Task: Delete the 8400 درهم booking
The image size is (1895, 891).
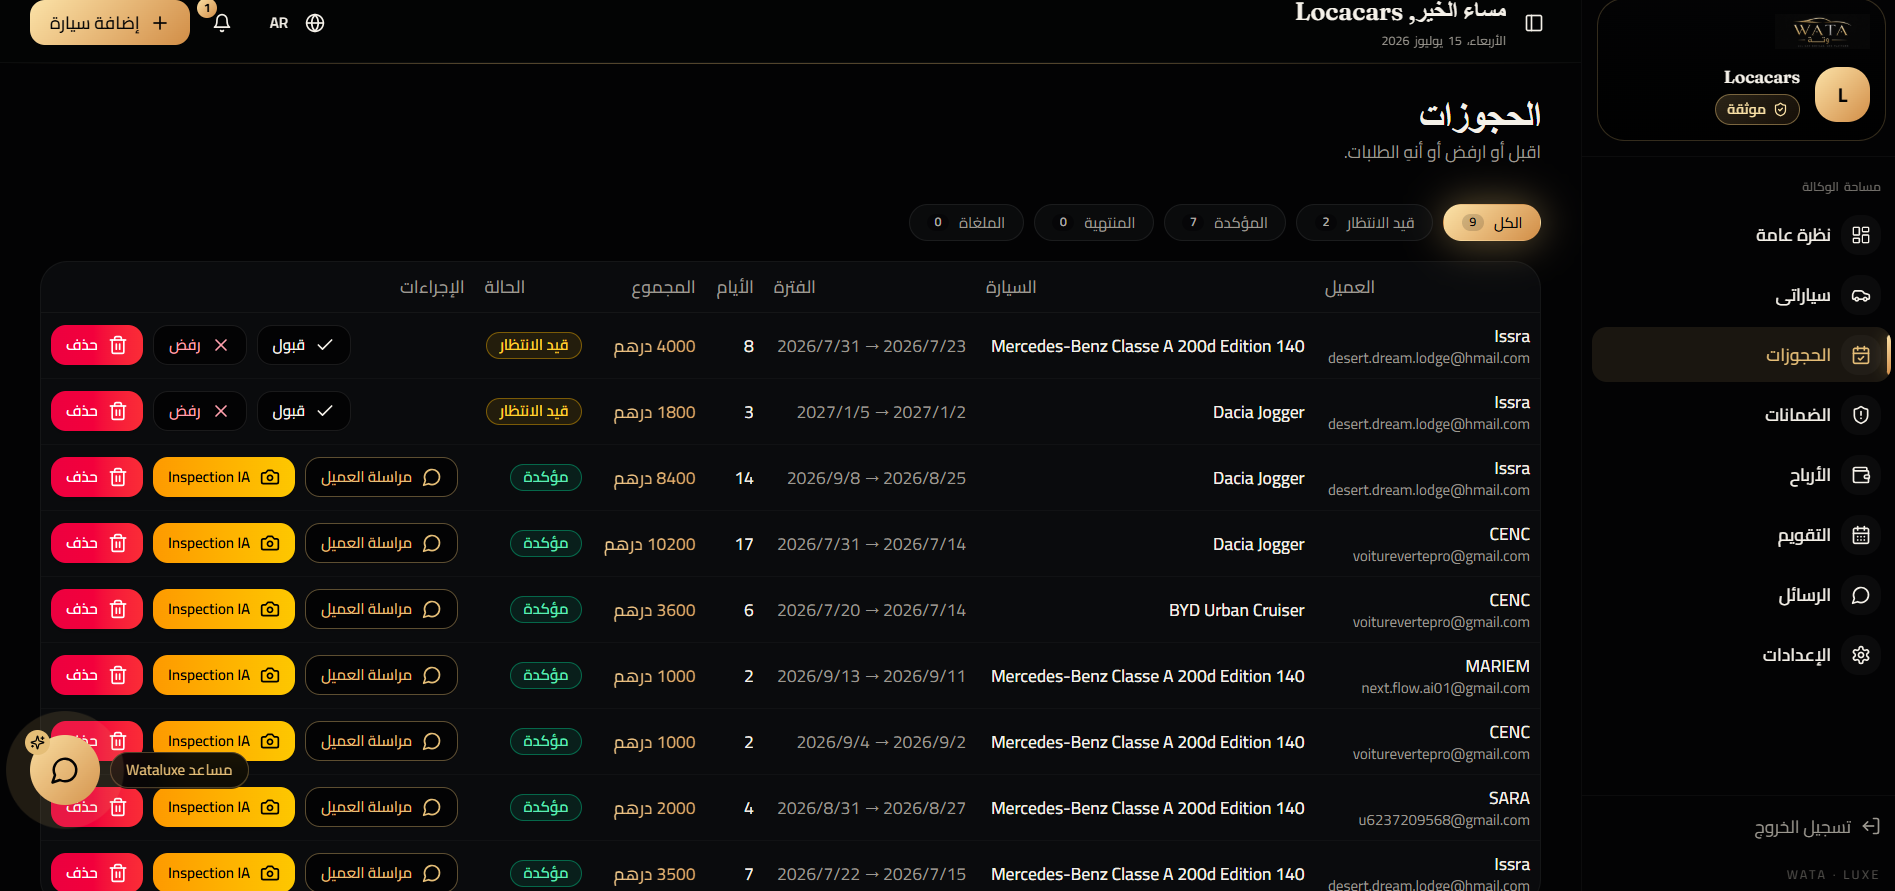Action: 97,477
